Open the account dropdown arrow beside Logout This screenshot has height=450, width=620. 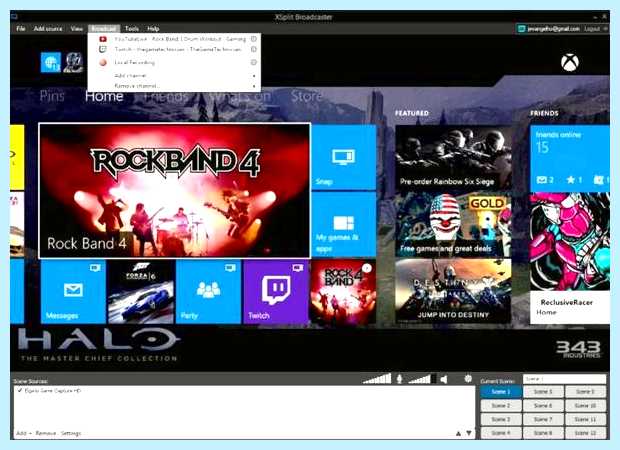coord(605,29)
